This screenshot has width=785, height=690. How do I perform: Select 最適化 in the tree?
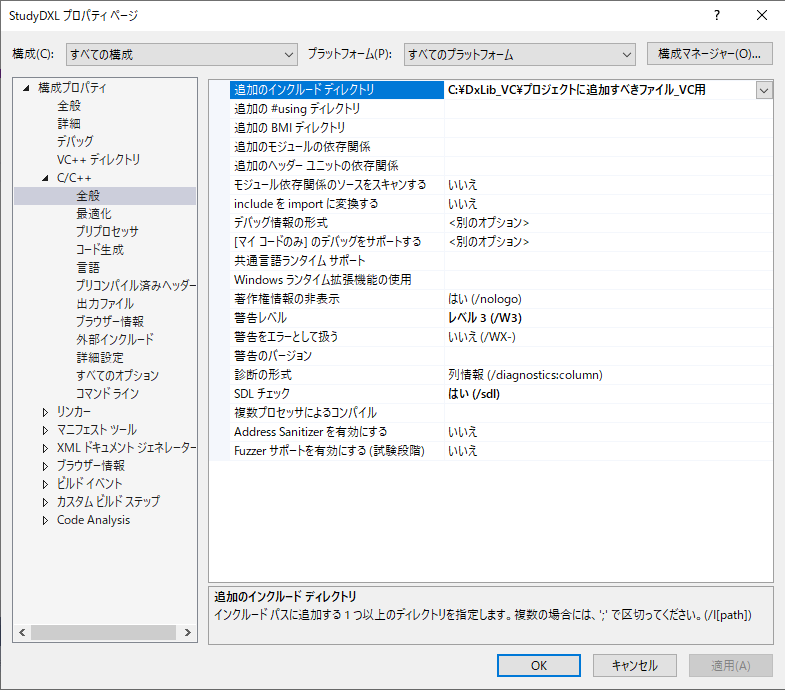[94, 214]
